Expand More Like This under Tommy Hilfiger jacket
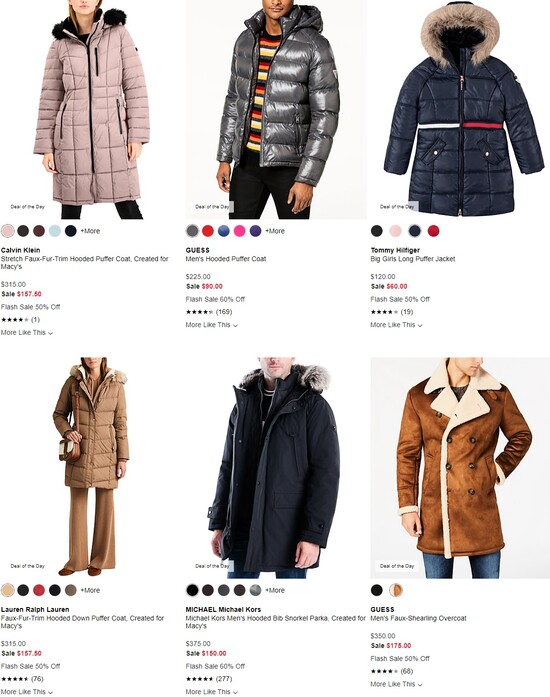 coord(396,325)
